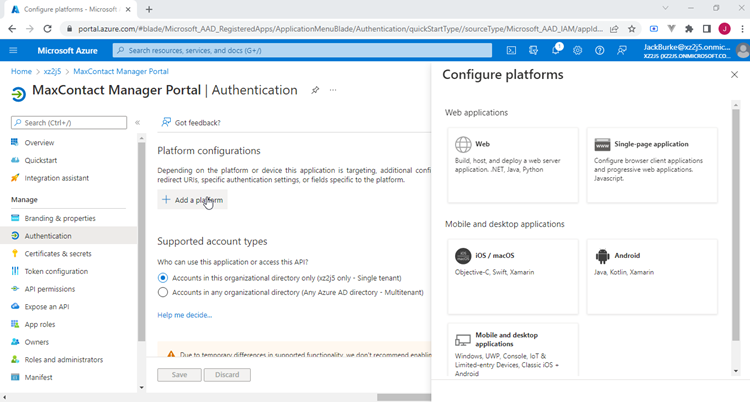Bookmark this page with the star
The width and height of the screenshot is (750, 402).
[632, 29]
